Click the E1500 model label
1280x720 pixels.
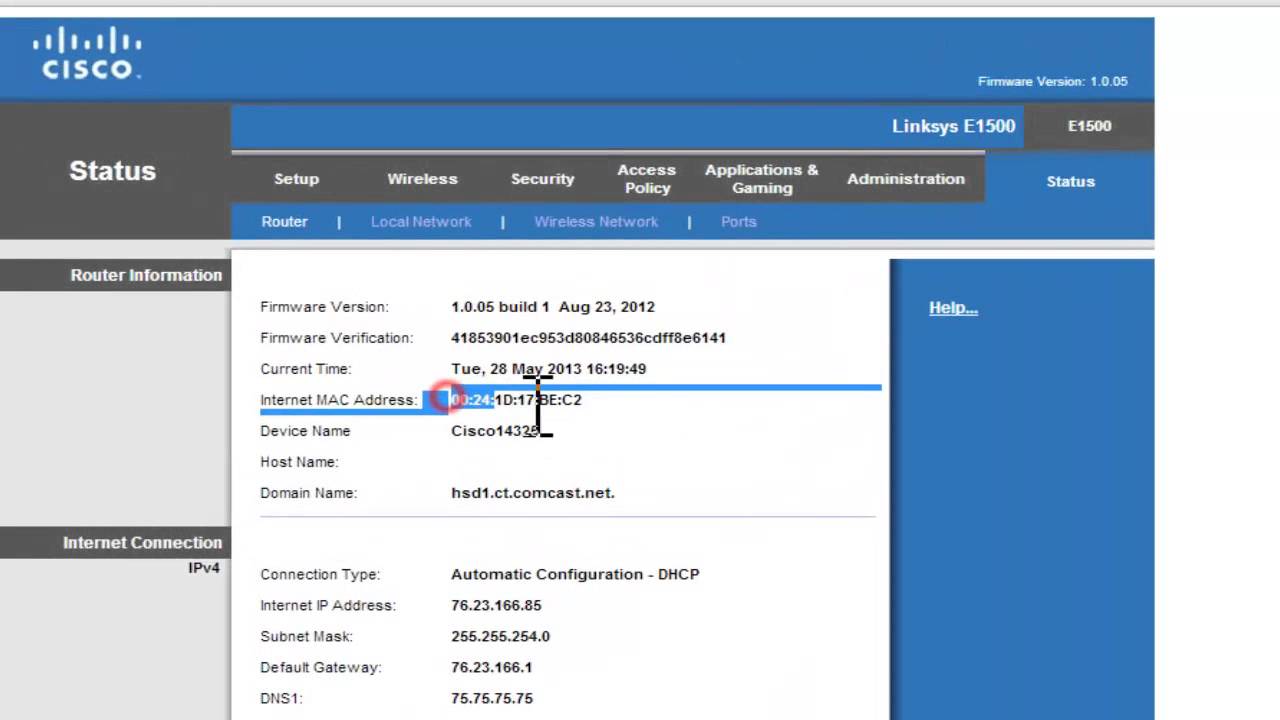[x=1089, y=126]
